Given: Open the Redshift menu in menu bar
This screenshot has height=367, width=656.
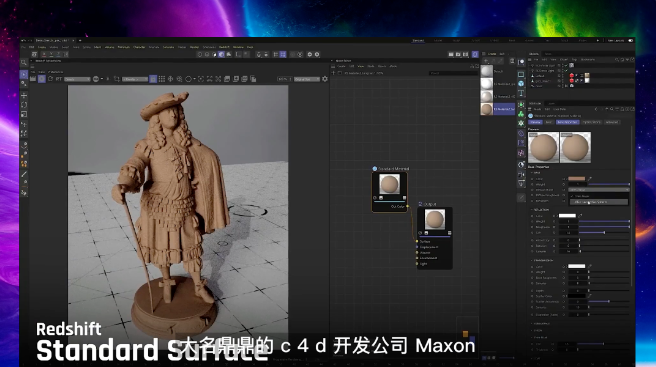Looking at the screenshot, I should 224,47.
